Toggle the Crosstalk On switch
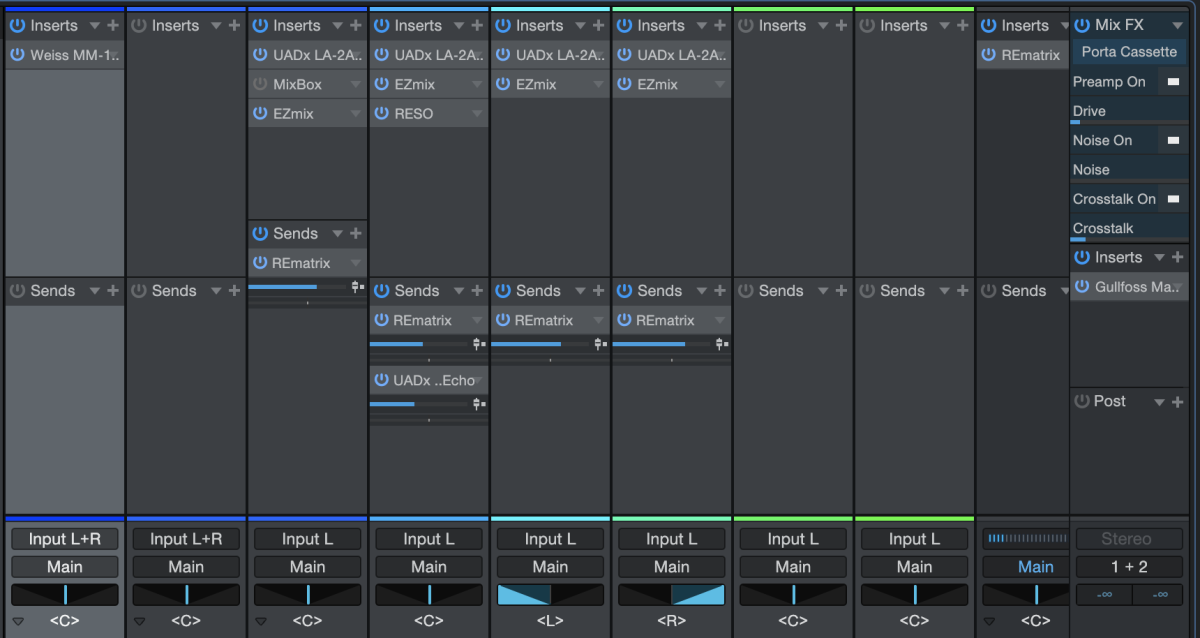The height and width of the screenshot is (638, 1200). [1172, 199]
